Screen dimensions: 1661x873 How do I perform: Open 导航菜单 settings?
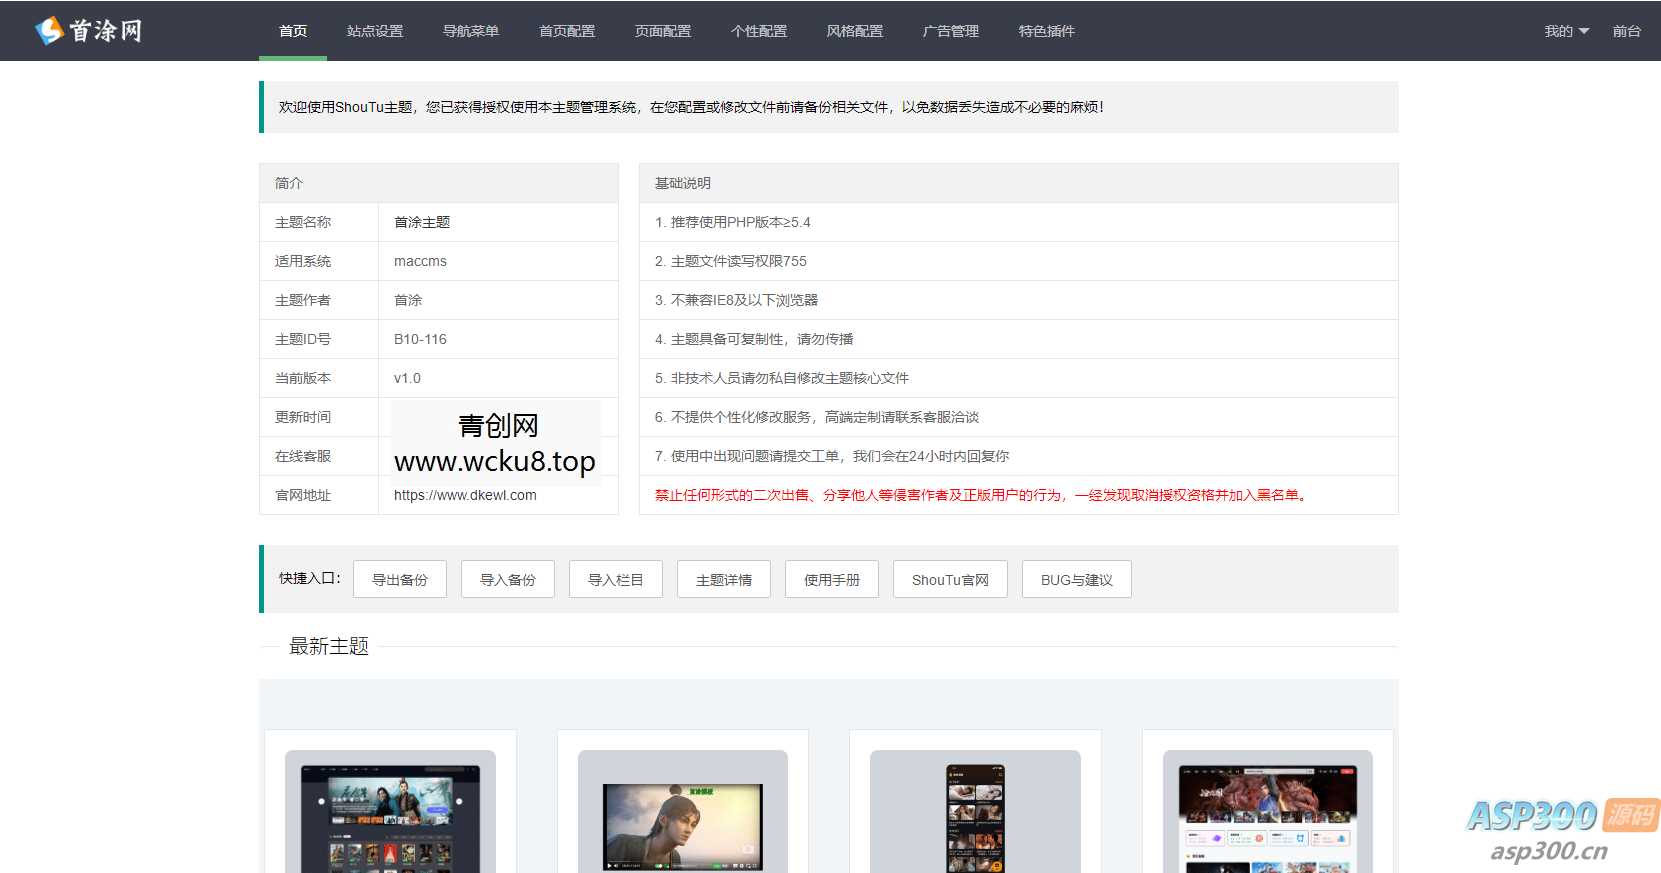[x=471, y=31]
